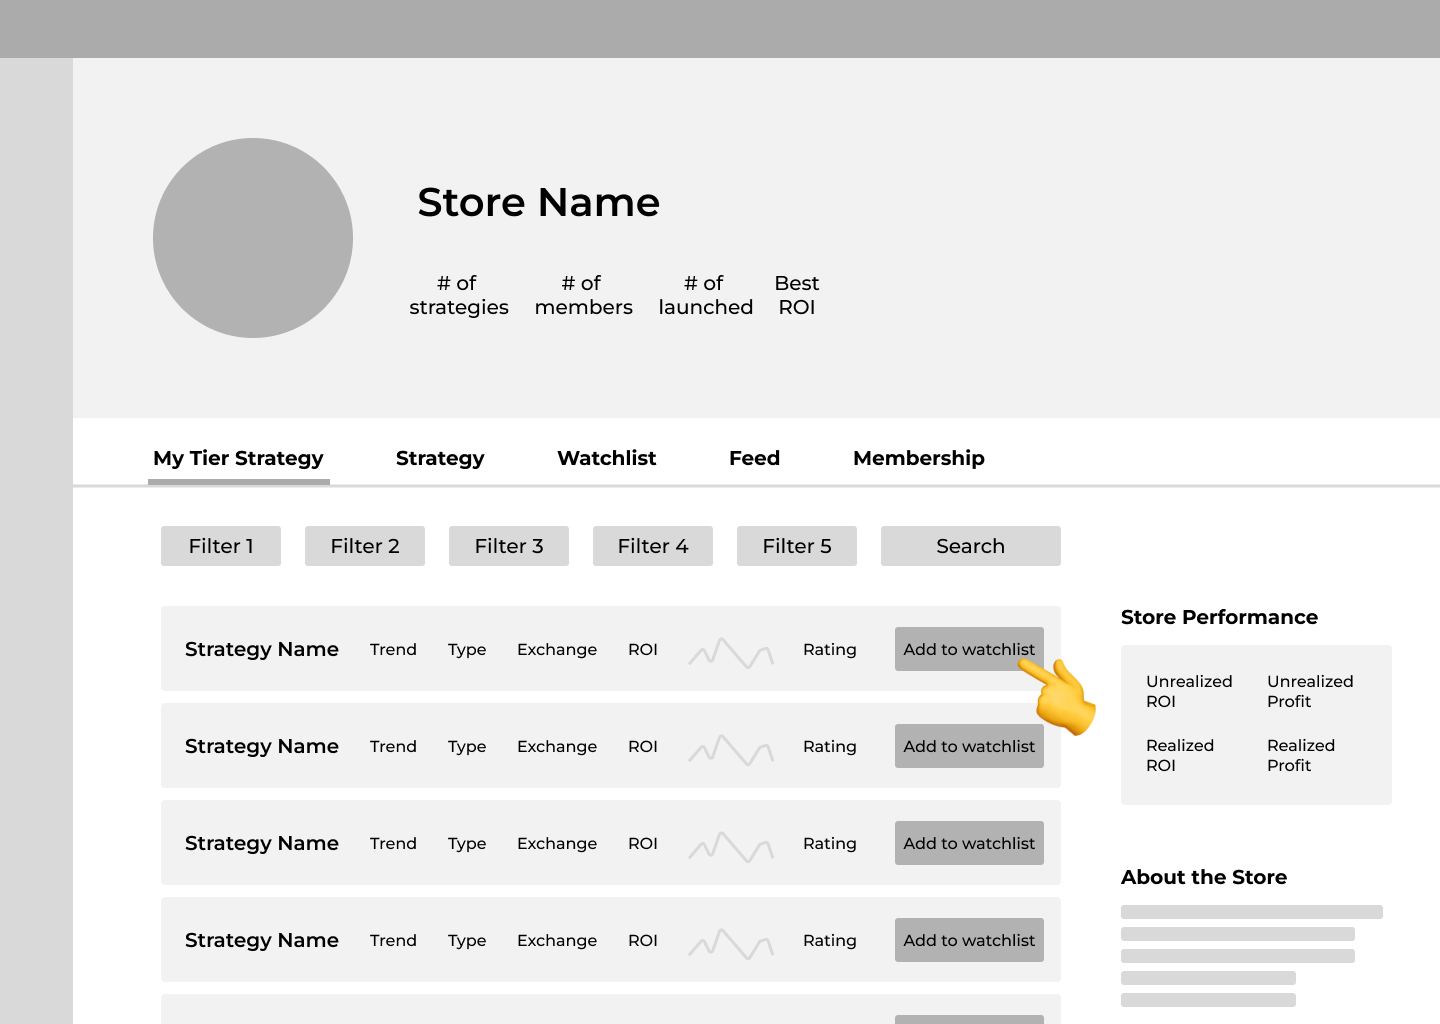Click the Store Name heading
1440x1024 pixels.
[x=538, y=203]
